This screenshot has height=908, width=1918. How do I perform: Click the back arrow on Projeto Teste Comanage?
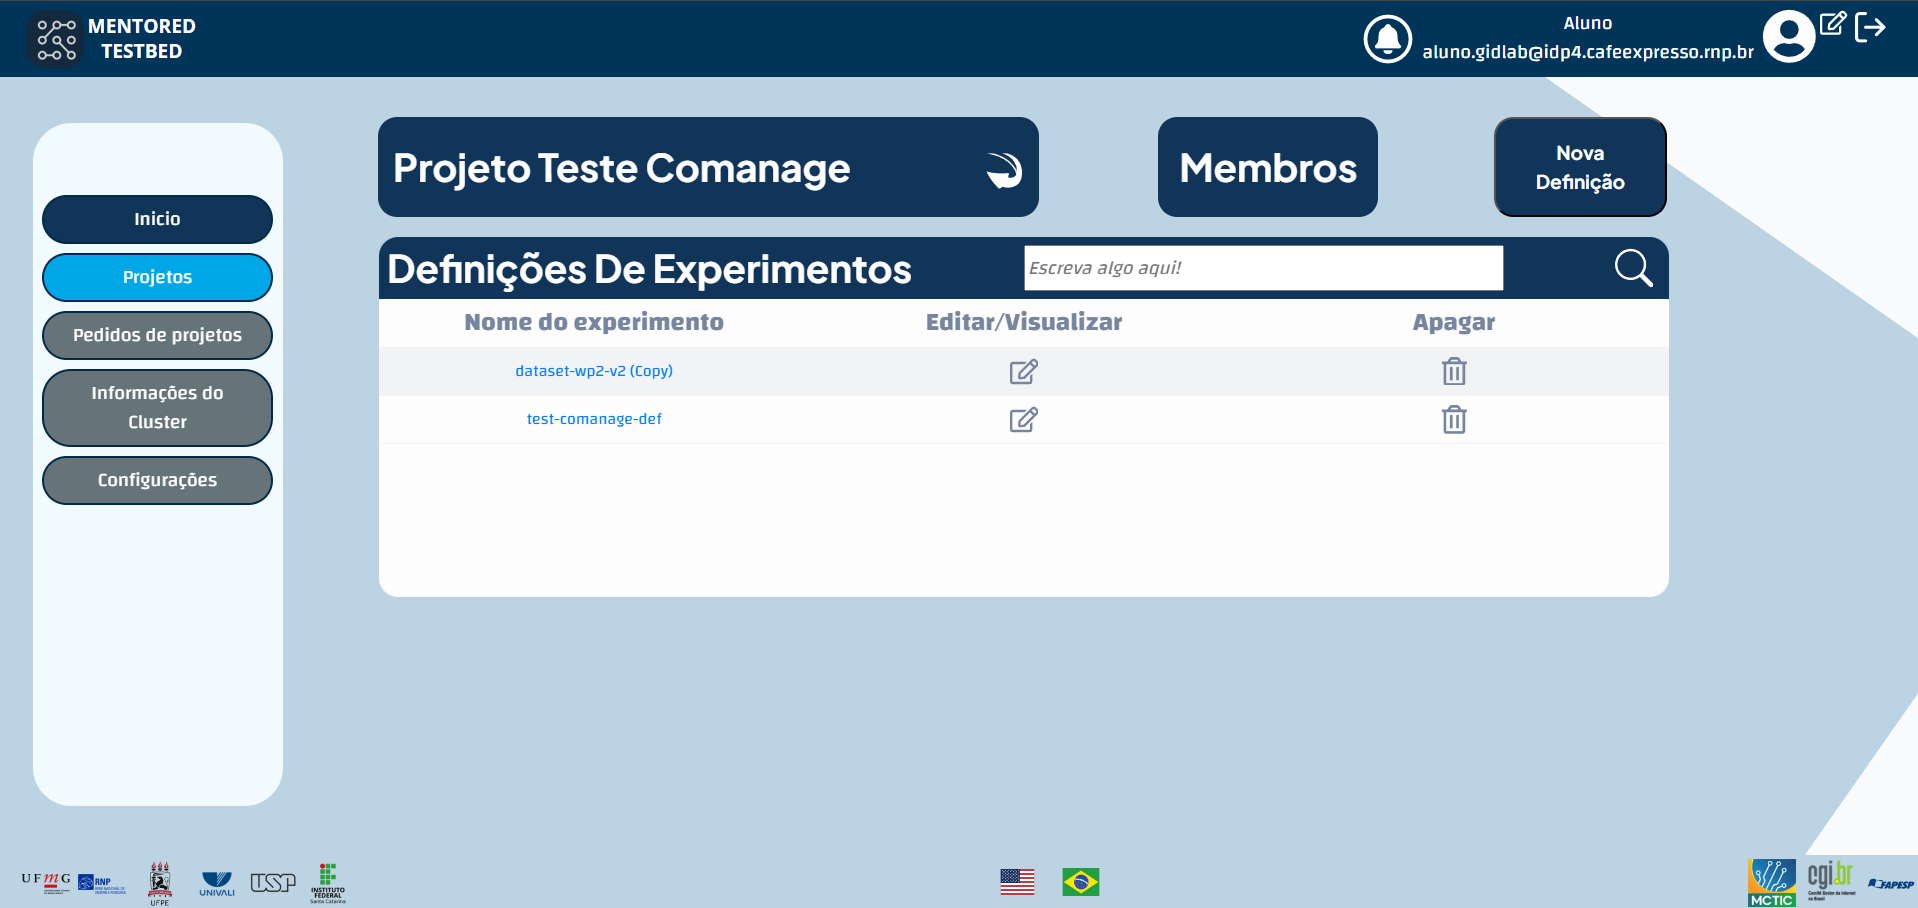[x=1003, y=168]
